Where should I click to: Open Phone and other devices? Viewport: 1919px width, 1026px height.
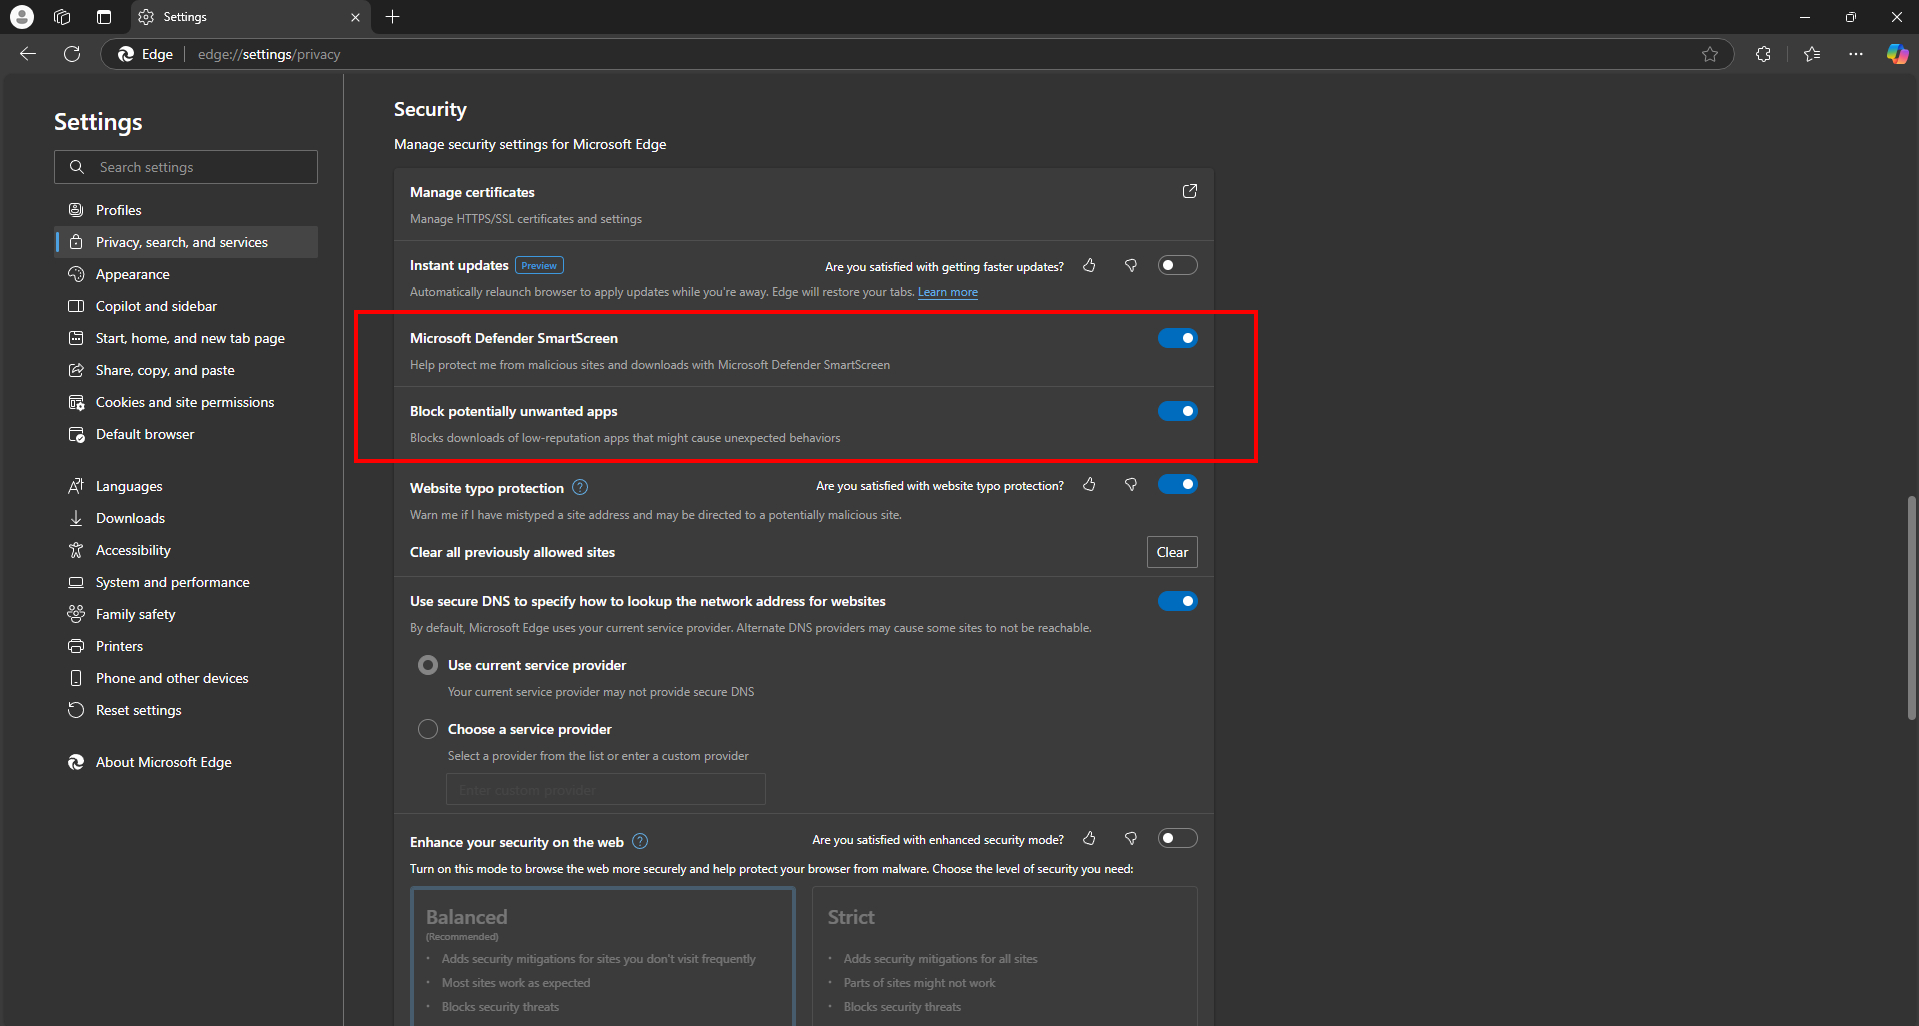click(x=186, y=678)
